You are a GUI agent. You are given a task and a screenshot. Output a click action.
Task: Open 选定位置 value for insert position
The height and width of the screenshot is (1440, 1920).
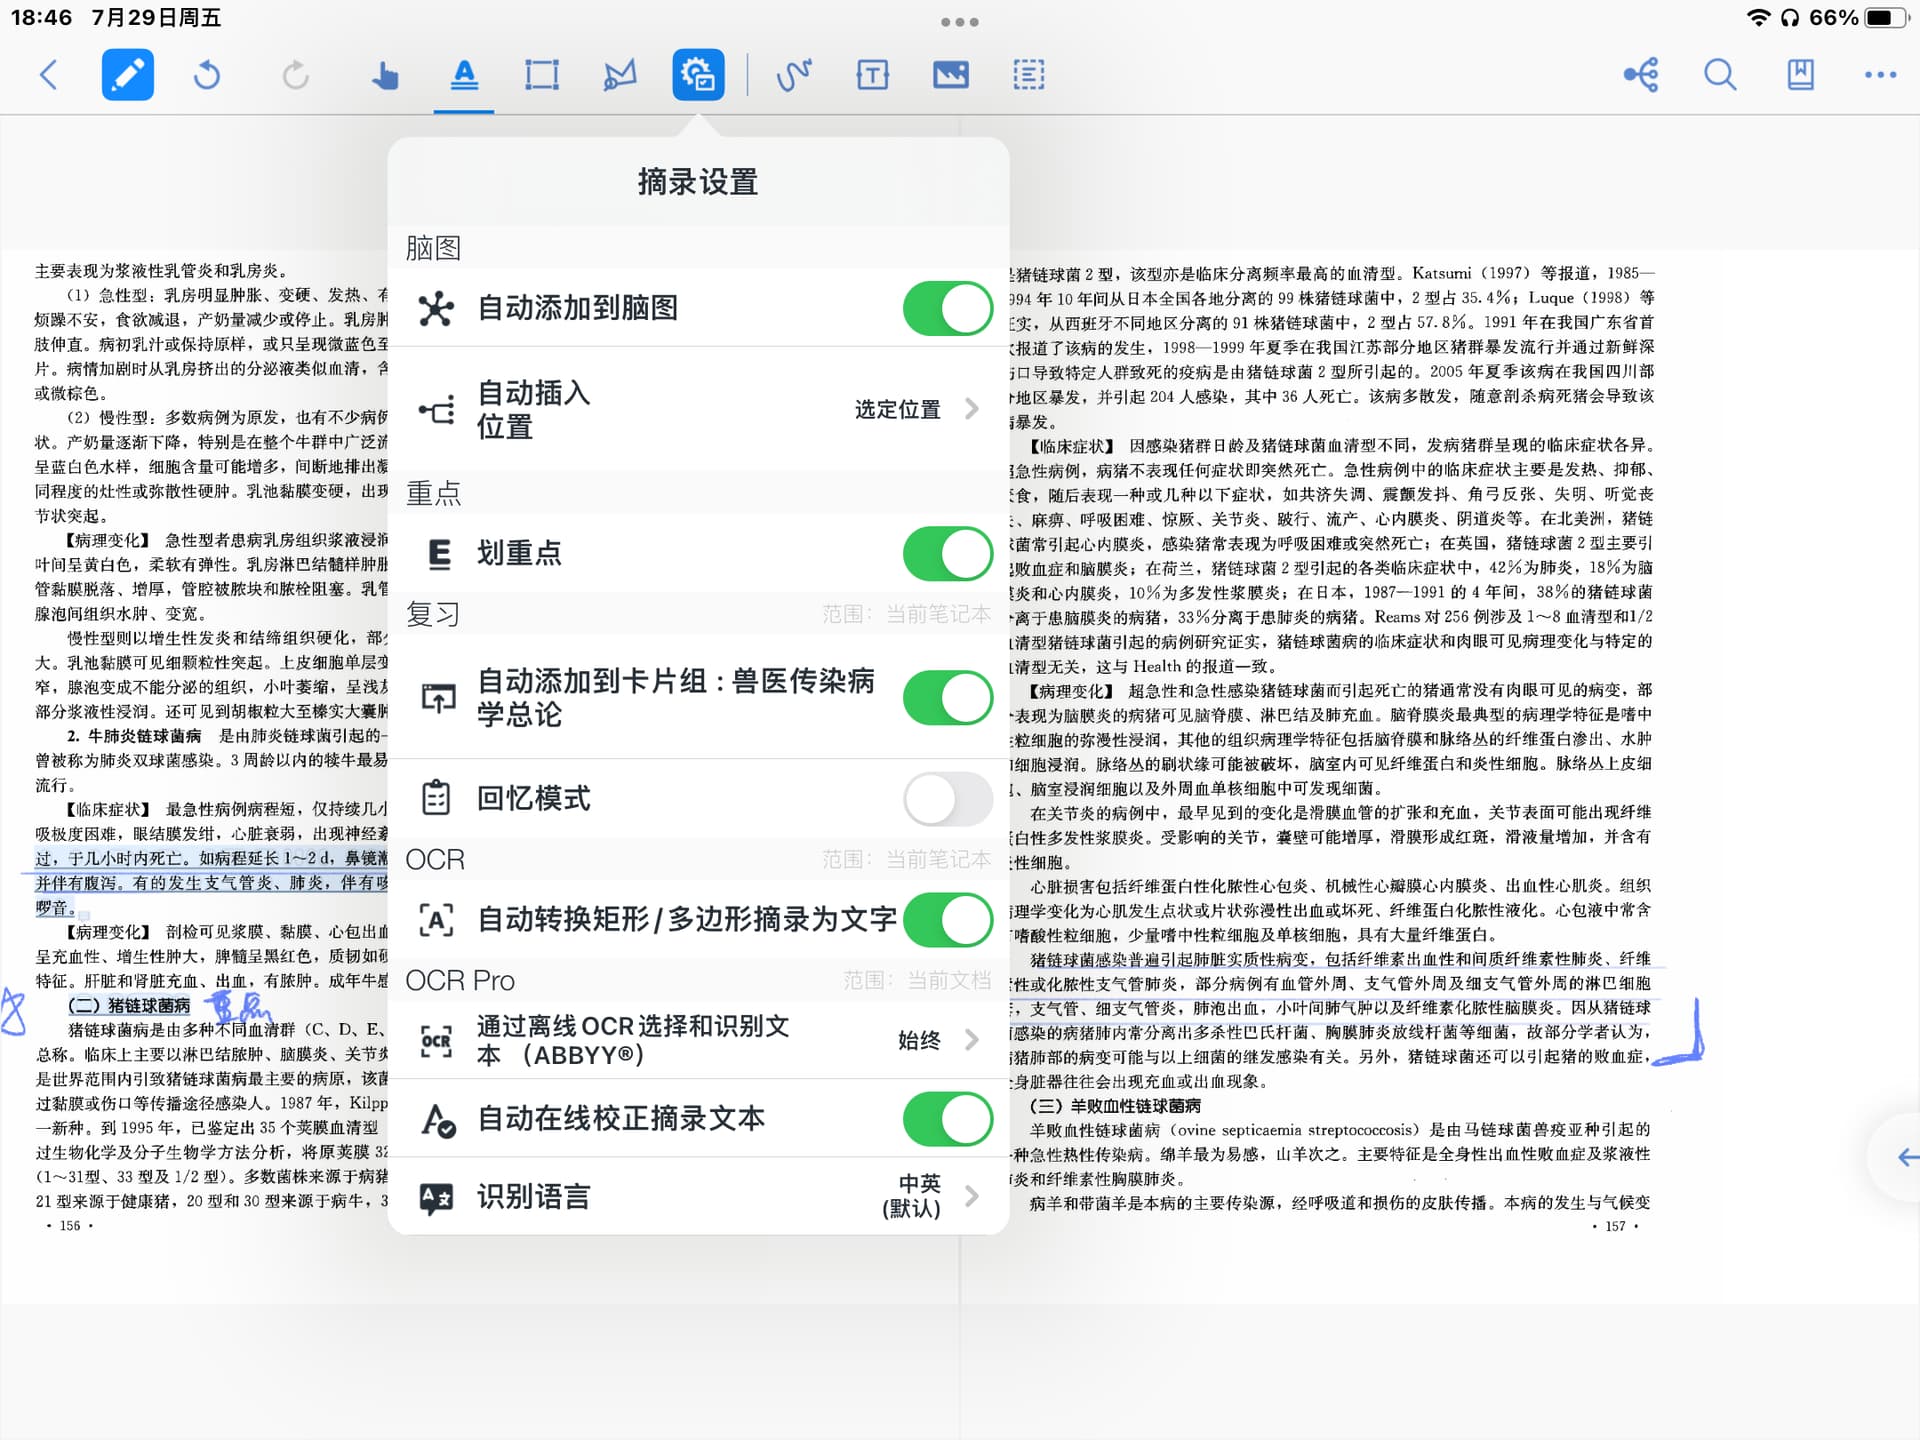coord(897,409)
